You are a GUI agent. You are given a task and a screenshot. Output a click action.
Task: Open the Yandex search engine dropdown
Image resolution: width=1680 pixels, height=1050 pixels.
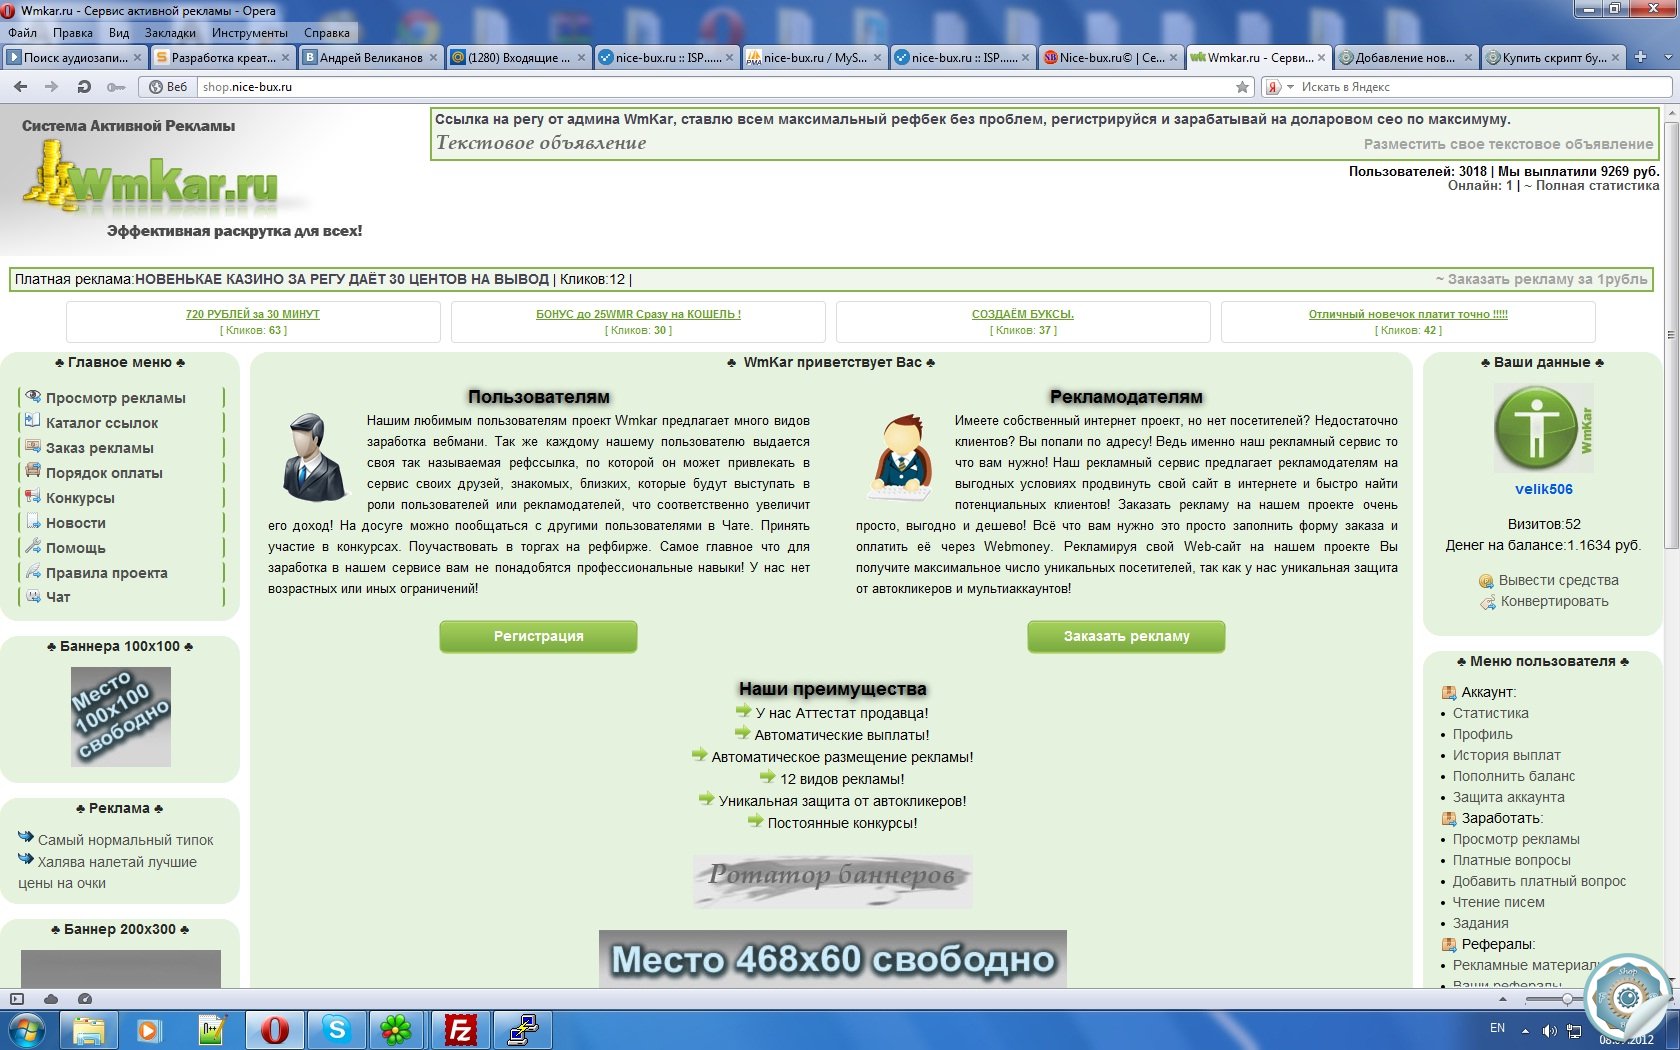pos(1279,87)
